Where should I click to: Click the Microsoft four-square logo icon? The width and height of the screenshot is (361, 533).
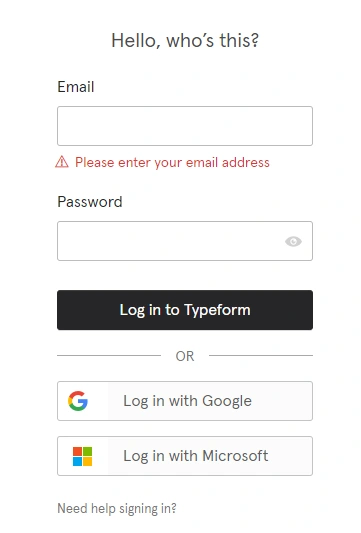click(83, 456)
